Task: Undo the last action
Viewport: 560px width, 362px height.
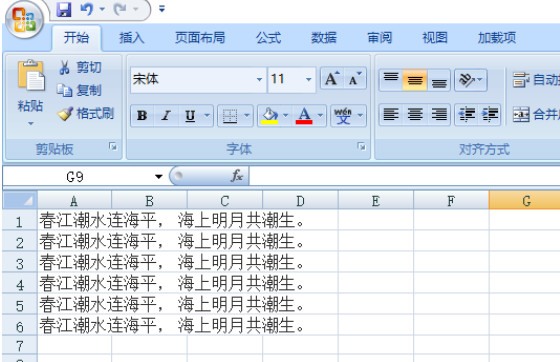Action: click(x=87, y=9)
